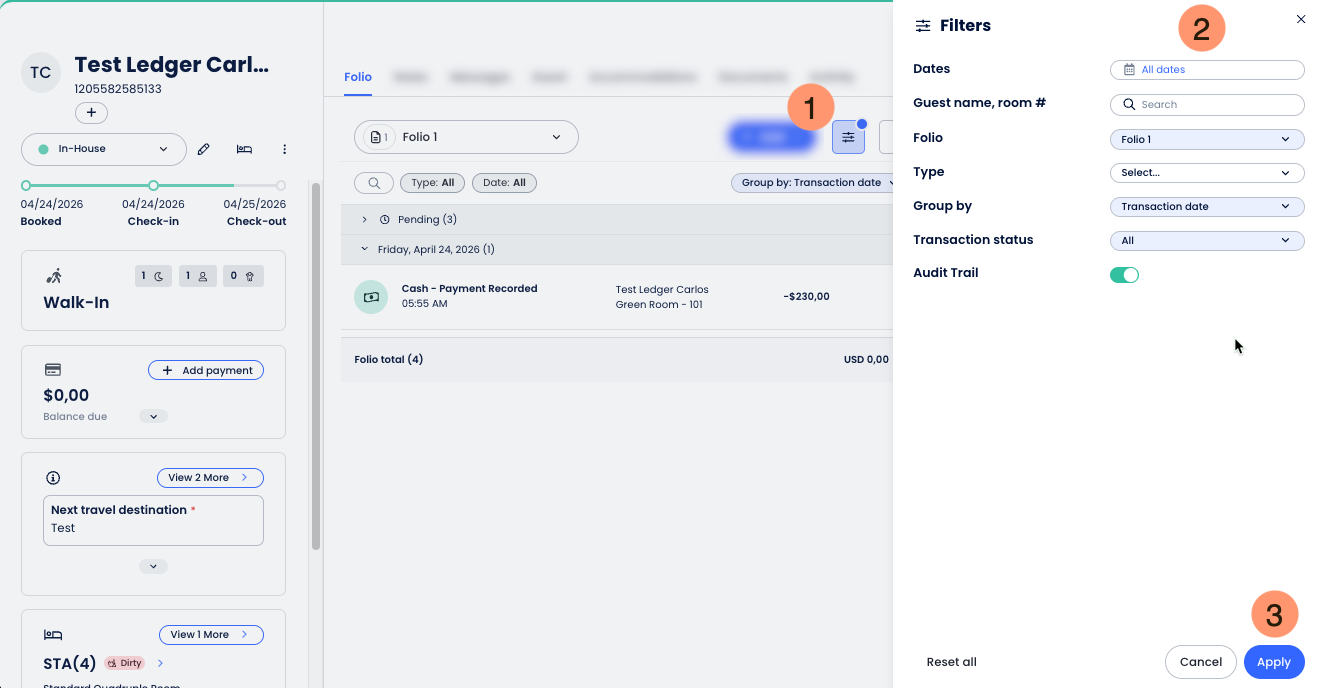The height and width of the screenshot is (688, 1321).
Task: Click the Check-in marker on the stay timeline
Action: click(153, 185)
